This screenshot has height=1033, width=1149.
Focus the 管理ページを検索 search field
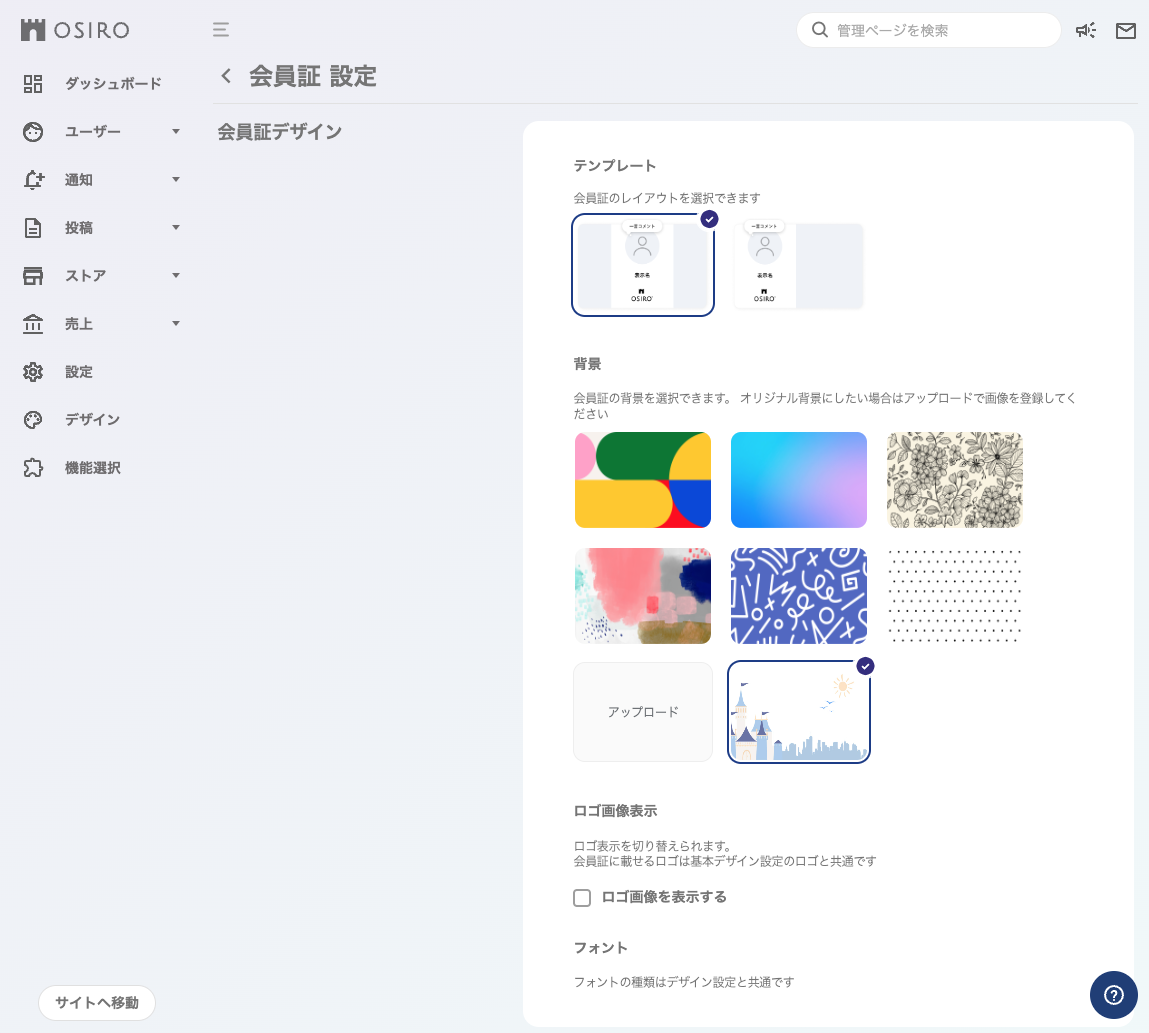(928, 30)
